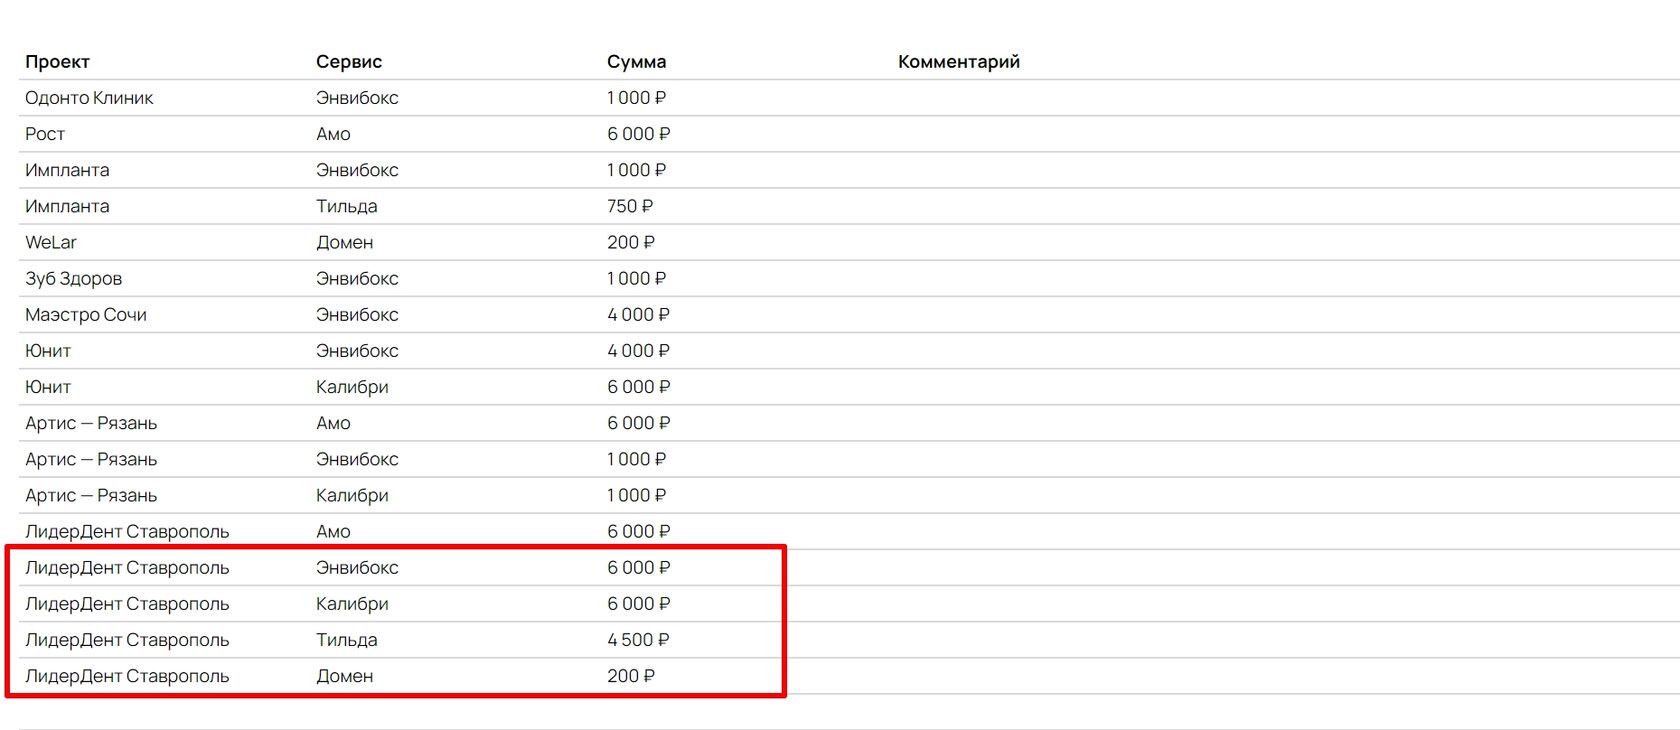Screen dimensions: 1680x730
Task: Click 1 000 ₽ for Артис — Рязань Энвибокс
Action: click(x=636, y=459)
